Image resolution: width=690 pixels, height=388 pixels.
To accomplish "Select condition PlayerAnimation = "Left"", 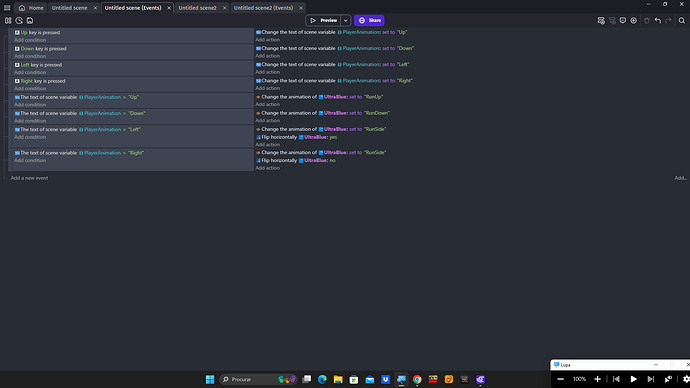I will coord(77,130).
